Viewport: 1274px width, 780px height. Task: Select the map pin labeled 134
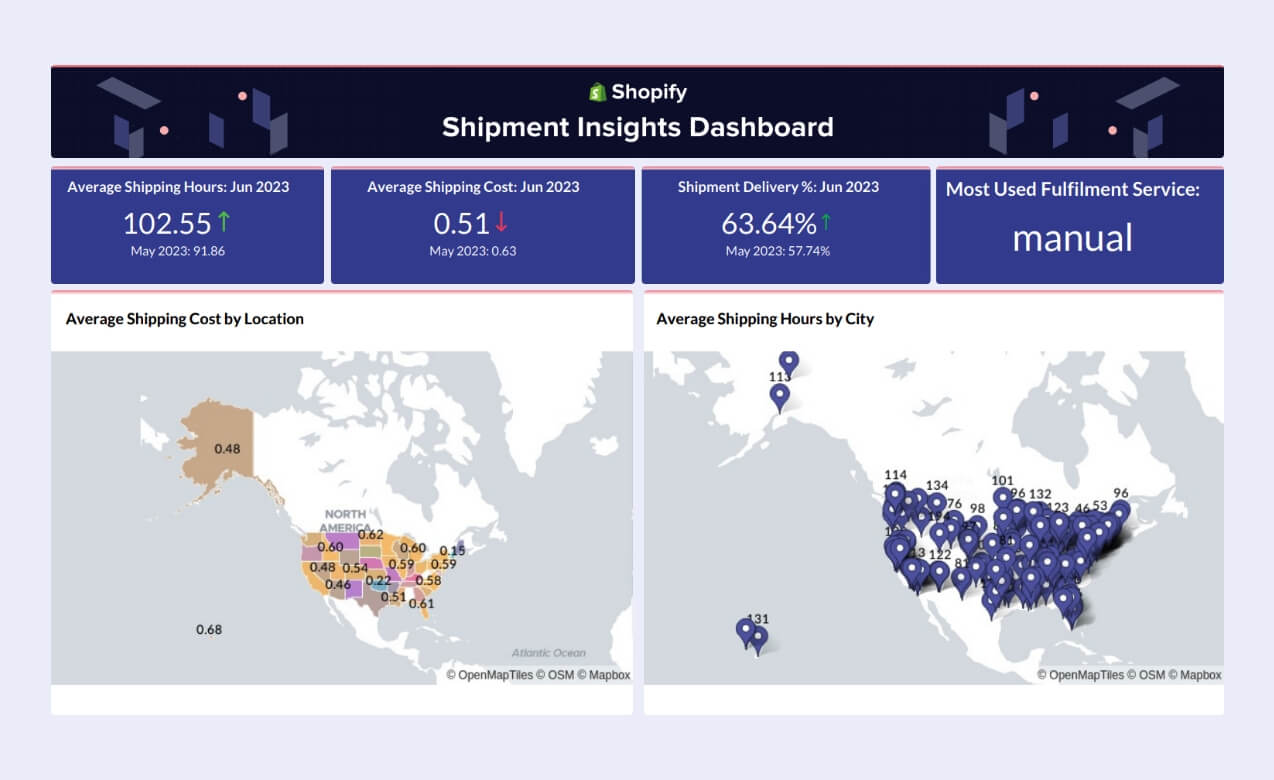click(936, 506)
